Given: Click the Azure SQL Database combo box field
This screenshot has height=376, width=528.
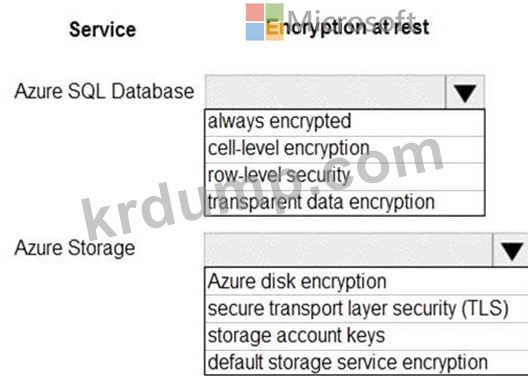Looking at the screenshot, I should pyautogui.click(x=325, y=92).
